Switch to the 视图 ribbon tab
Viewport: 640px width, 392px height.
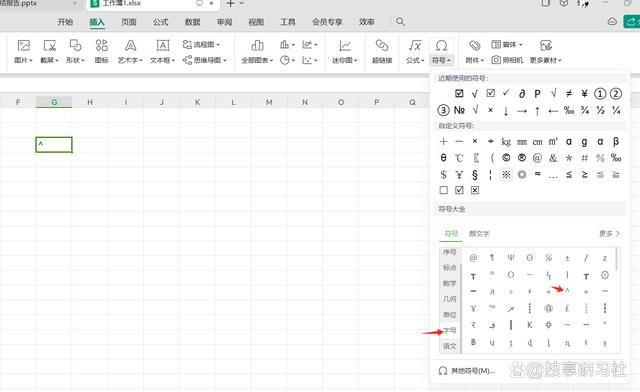point(256,22)
